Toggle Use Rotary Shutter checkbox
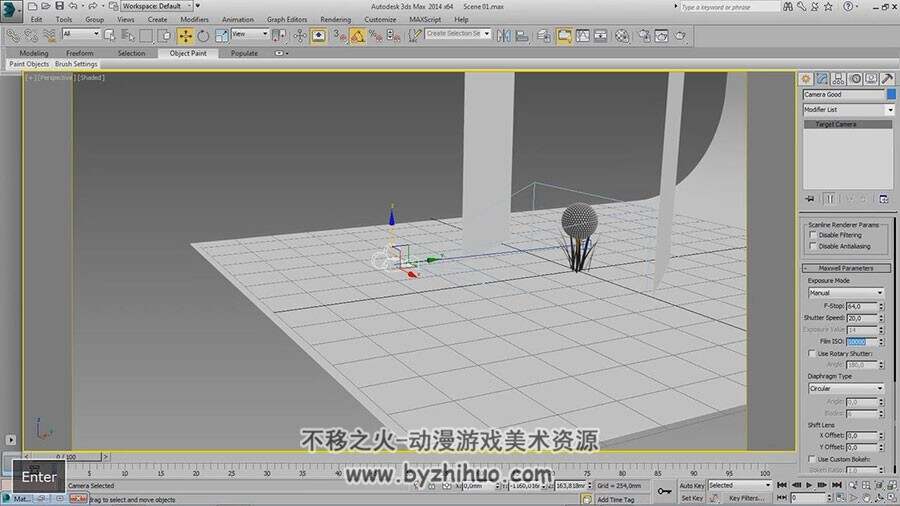The image size is (900, 506). [812, 353]
